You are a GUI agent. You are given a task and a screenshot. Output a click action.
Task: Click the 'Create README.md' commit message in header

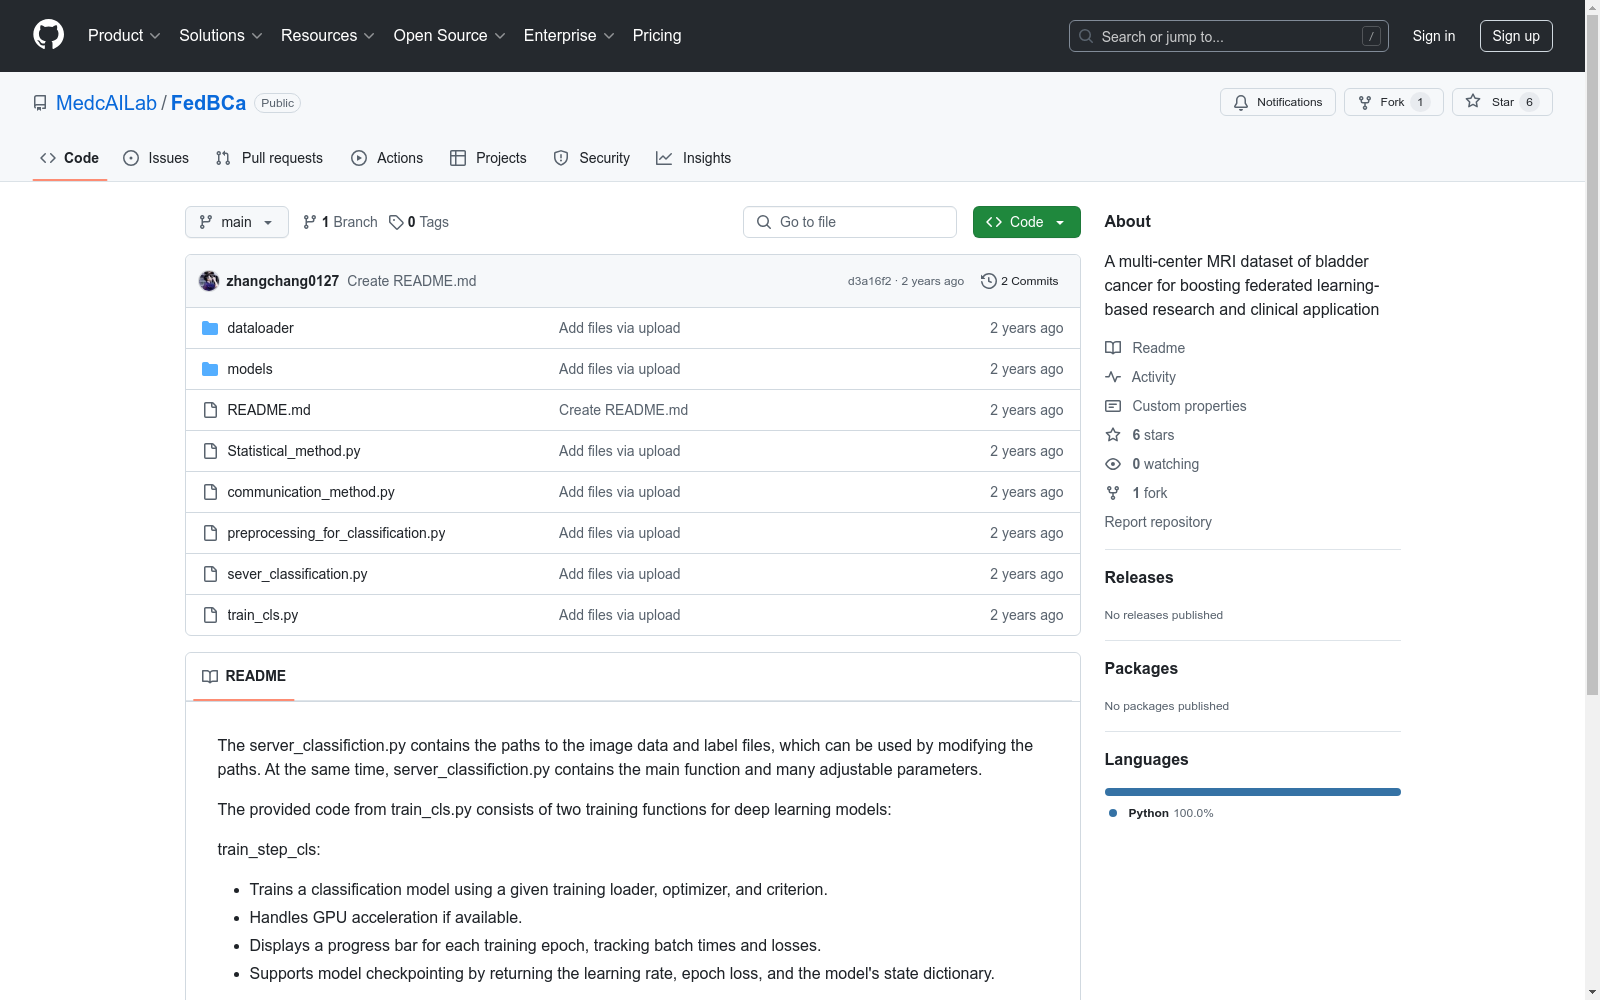(x=412, y=281)
